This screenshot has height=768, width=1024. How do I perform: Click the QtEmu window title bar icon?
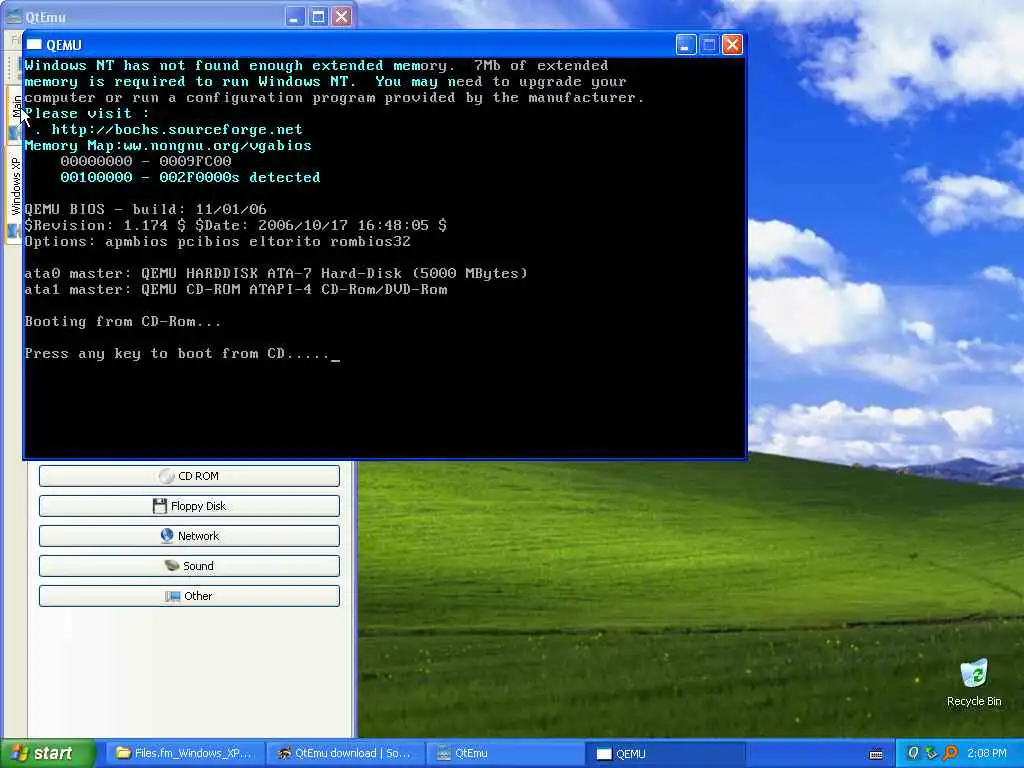pos(14,16)
